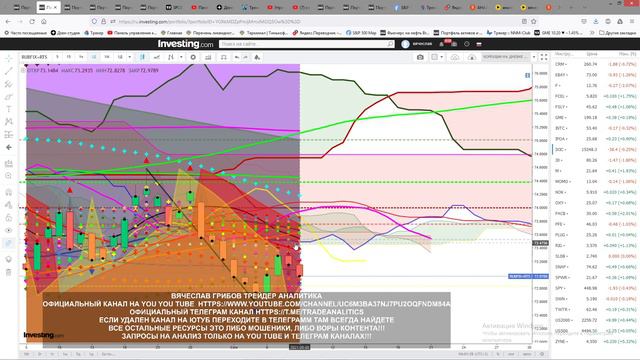Redo chart action
Viewport: 640px width, 360px height.
point(245,57)
